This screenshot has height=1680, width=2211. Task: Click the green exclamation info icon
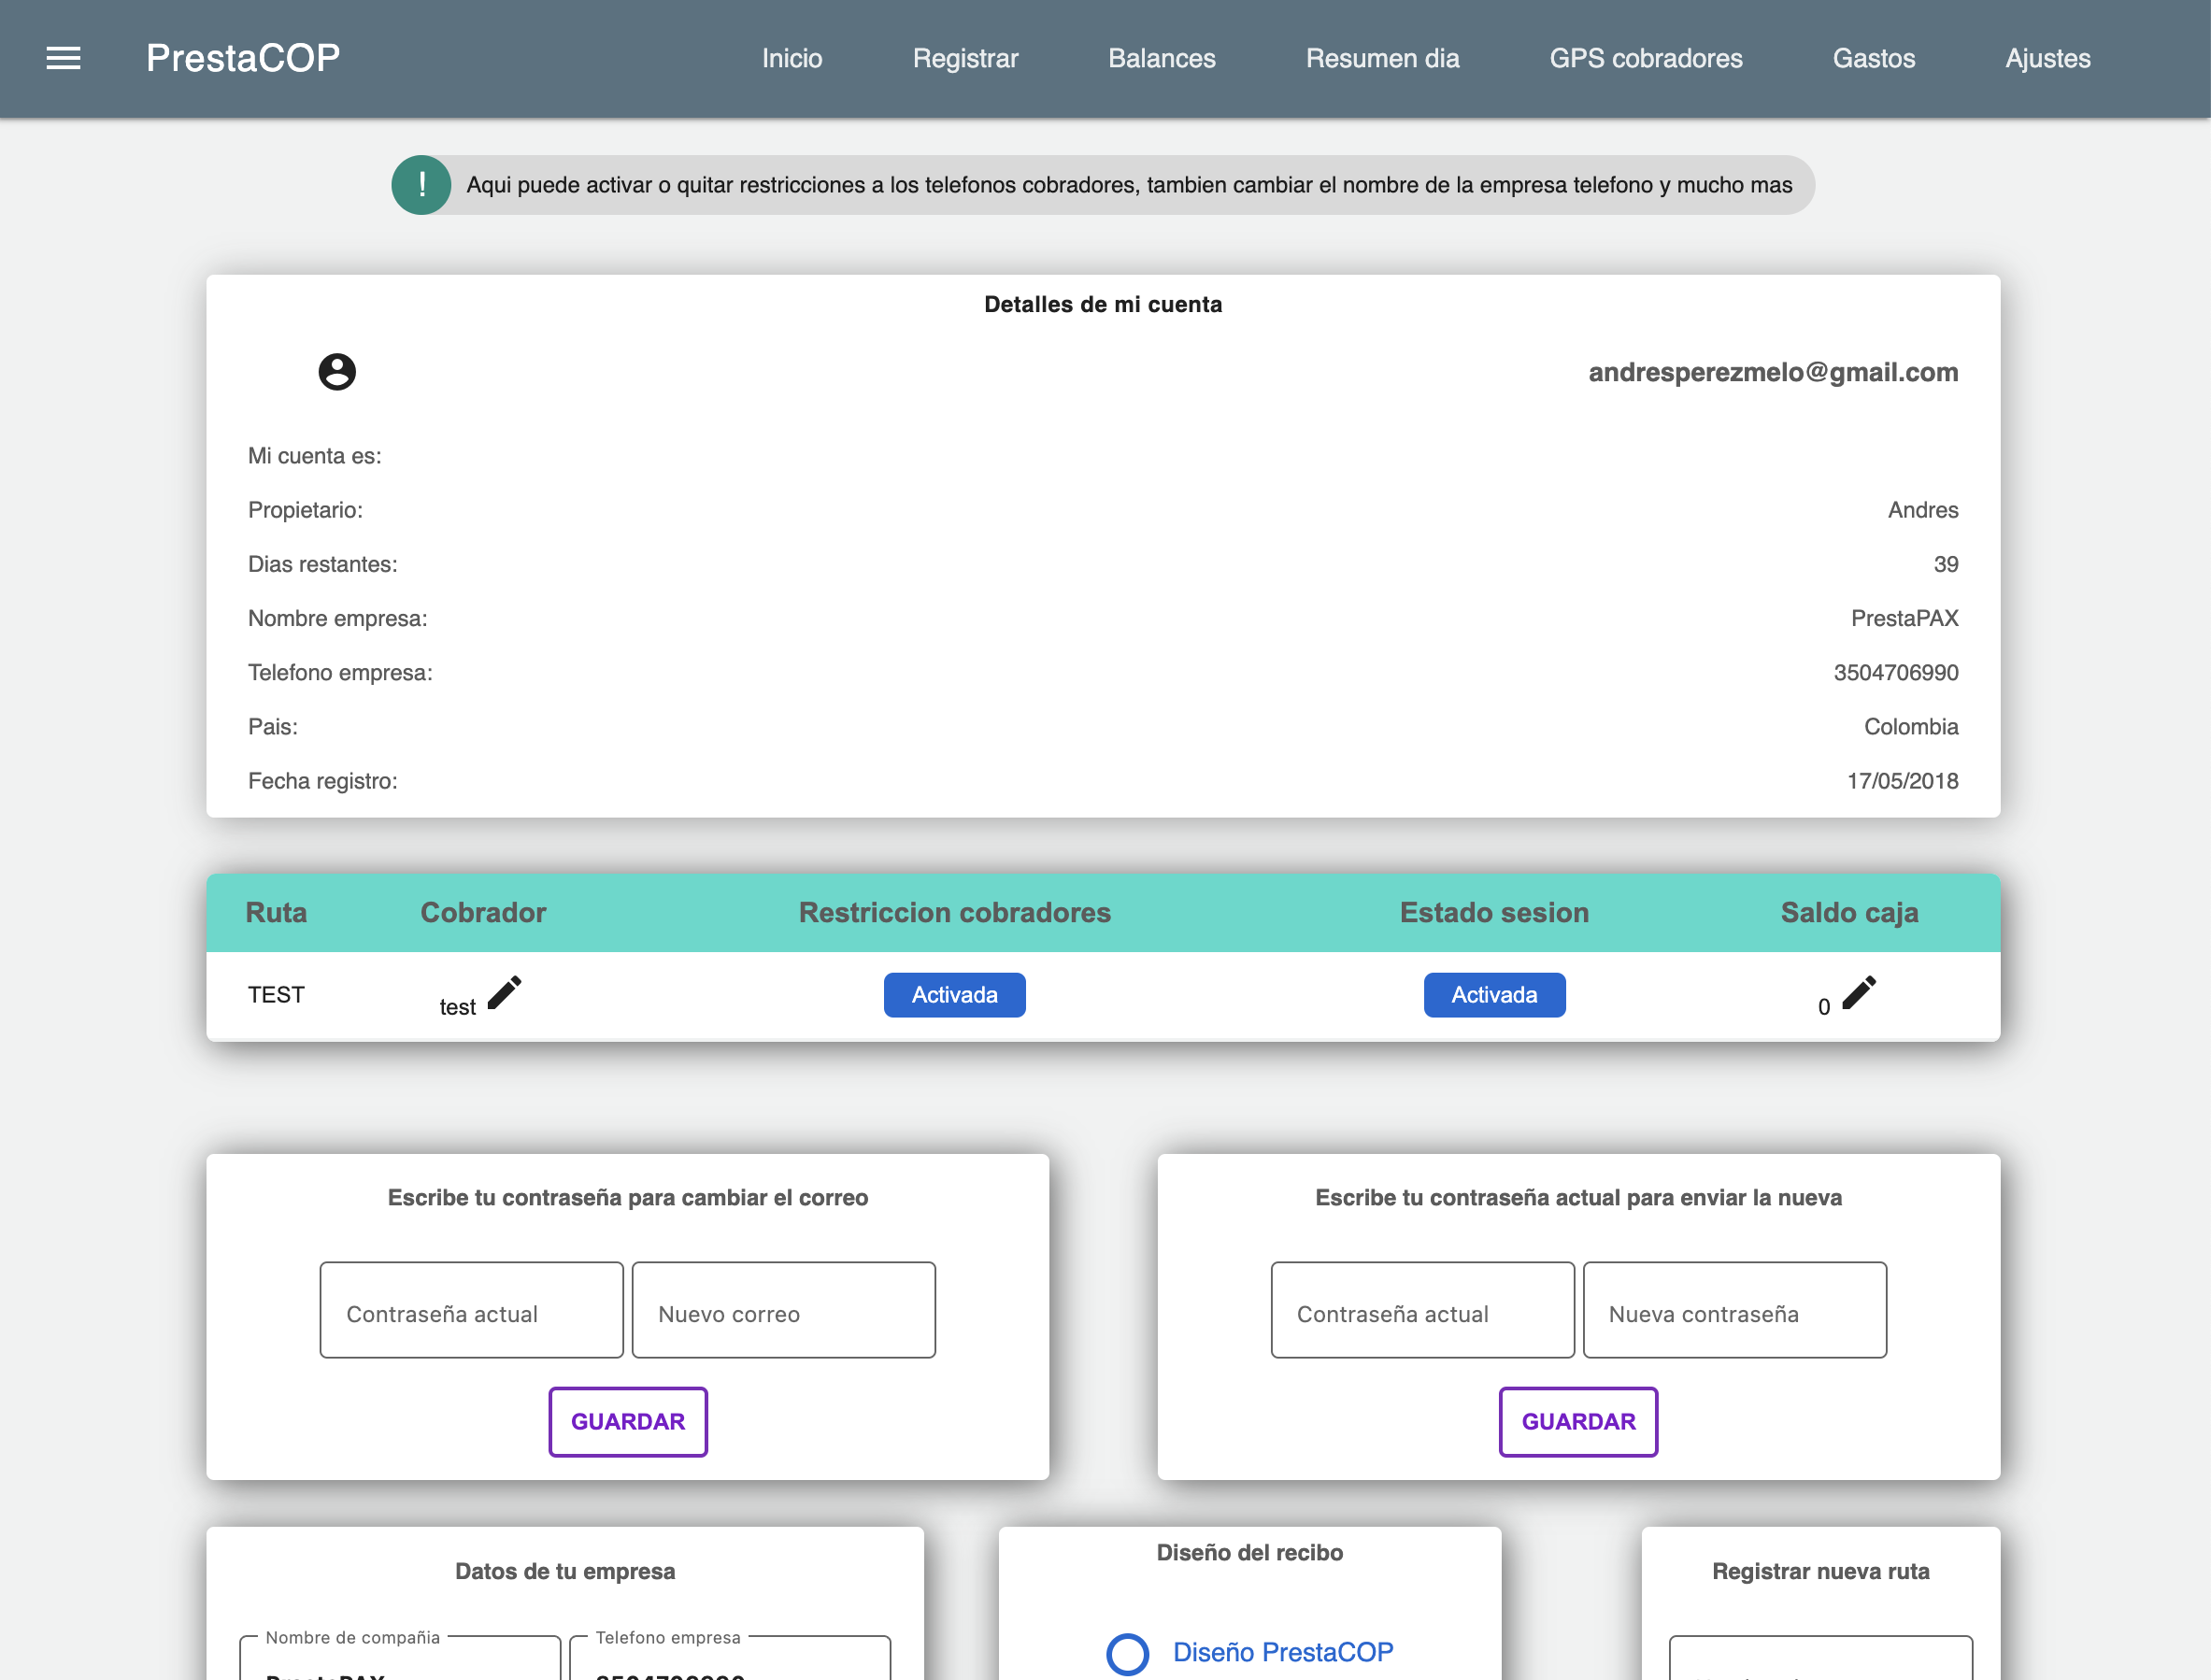421,185
